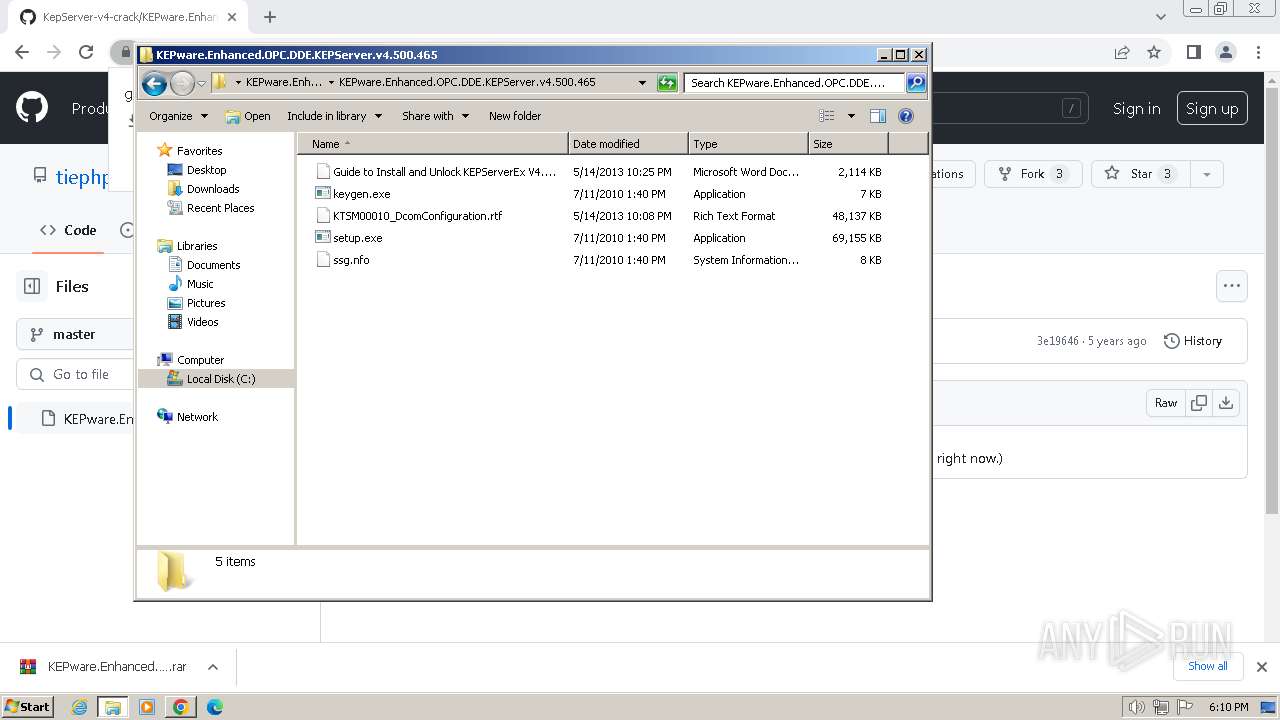Screen dimensions: 1280x720
Task: Open the Share with menu
Action: (x=435, y=116)
